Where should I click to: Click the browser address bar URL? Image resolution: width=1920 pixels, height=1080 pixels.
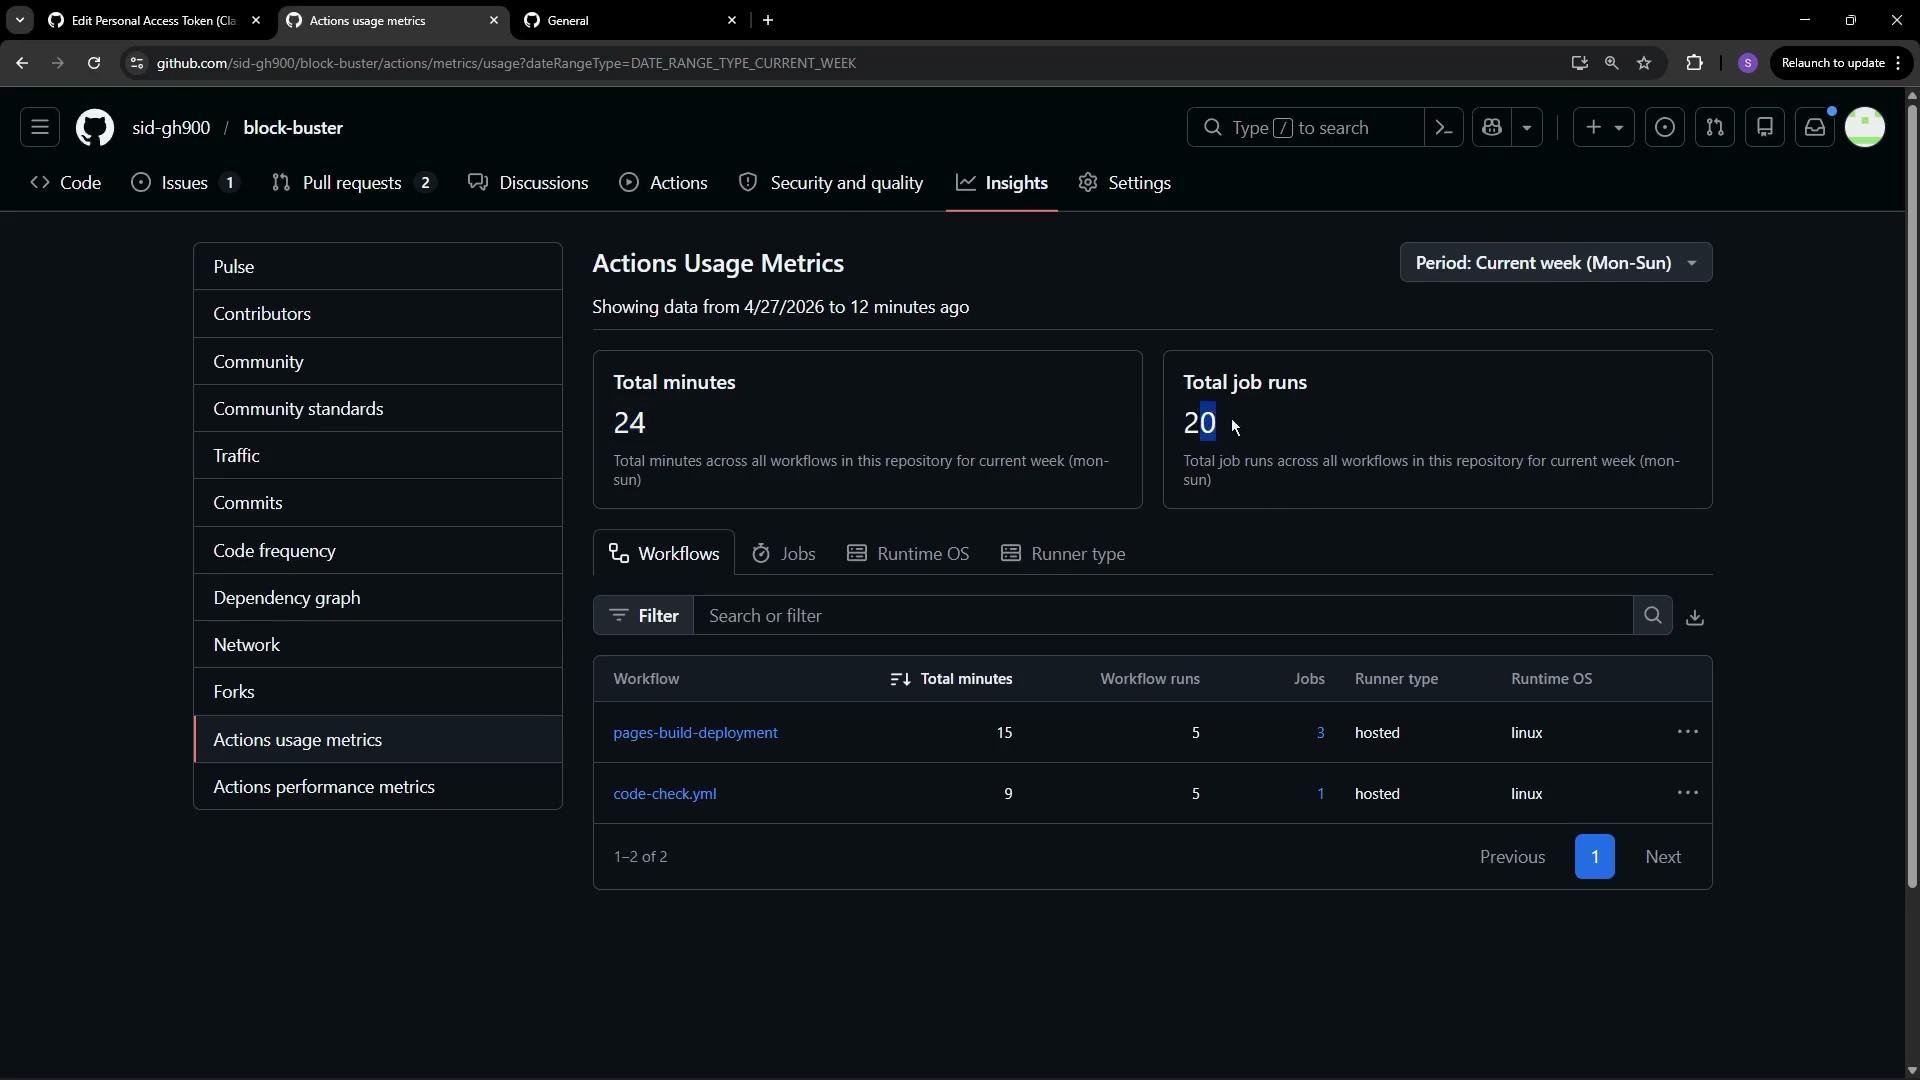[x=506, y=63]
